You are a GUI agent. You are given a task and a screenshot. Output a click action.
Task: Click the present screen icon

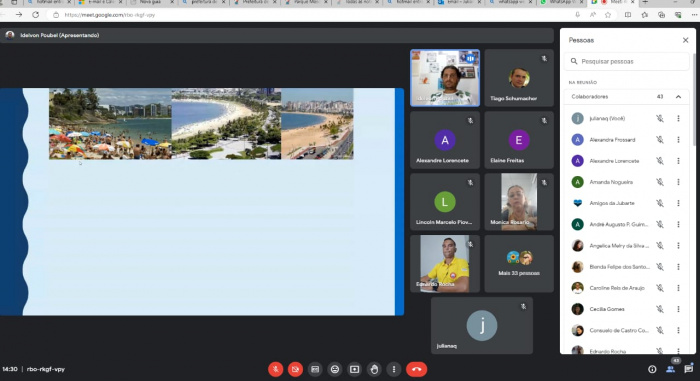pyautogui.click(x=354, y=369)
